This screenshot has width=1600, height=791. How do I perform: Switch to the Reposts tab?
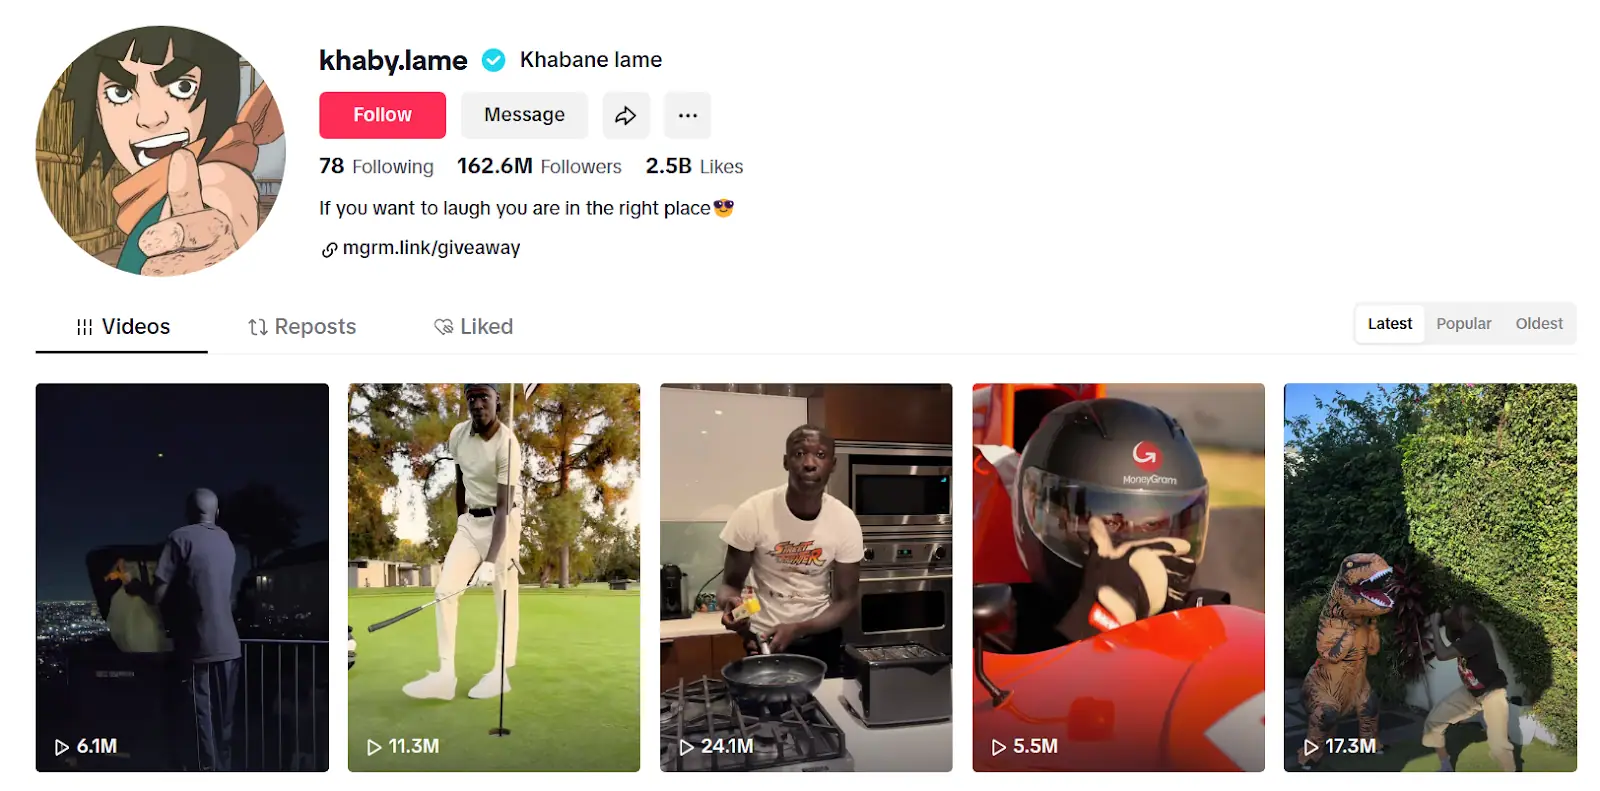point(302,327)
